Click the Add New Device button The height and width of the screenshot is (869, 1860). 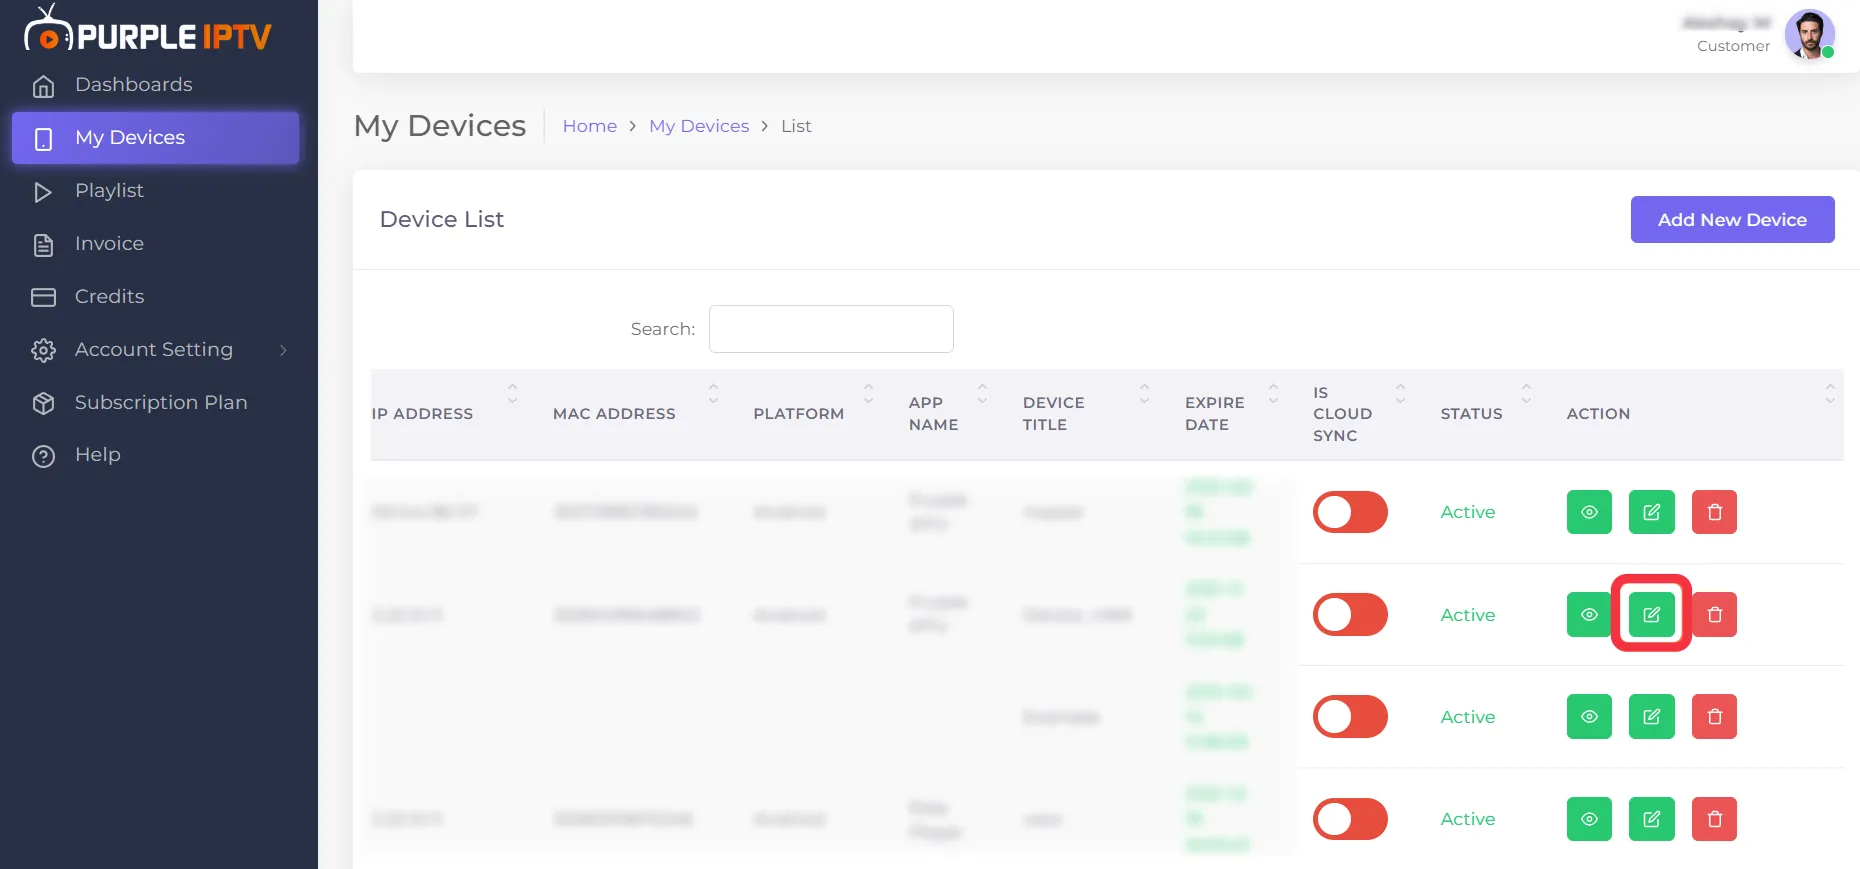[1732, 220]
